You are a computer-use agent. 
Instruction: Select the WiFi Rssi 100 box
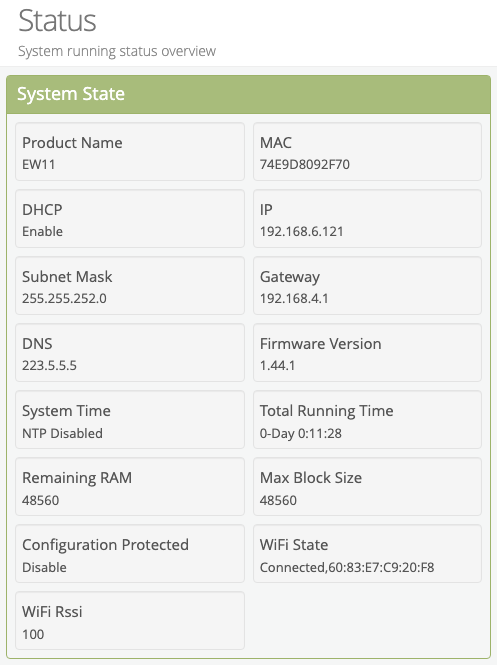[130, 620]
